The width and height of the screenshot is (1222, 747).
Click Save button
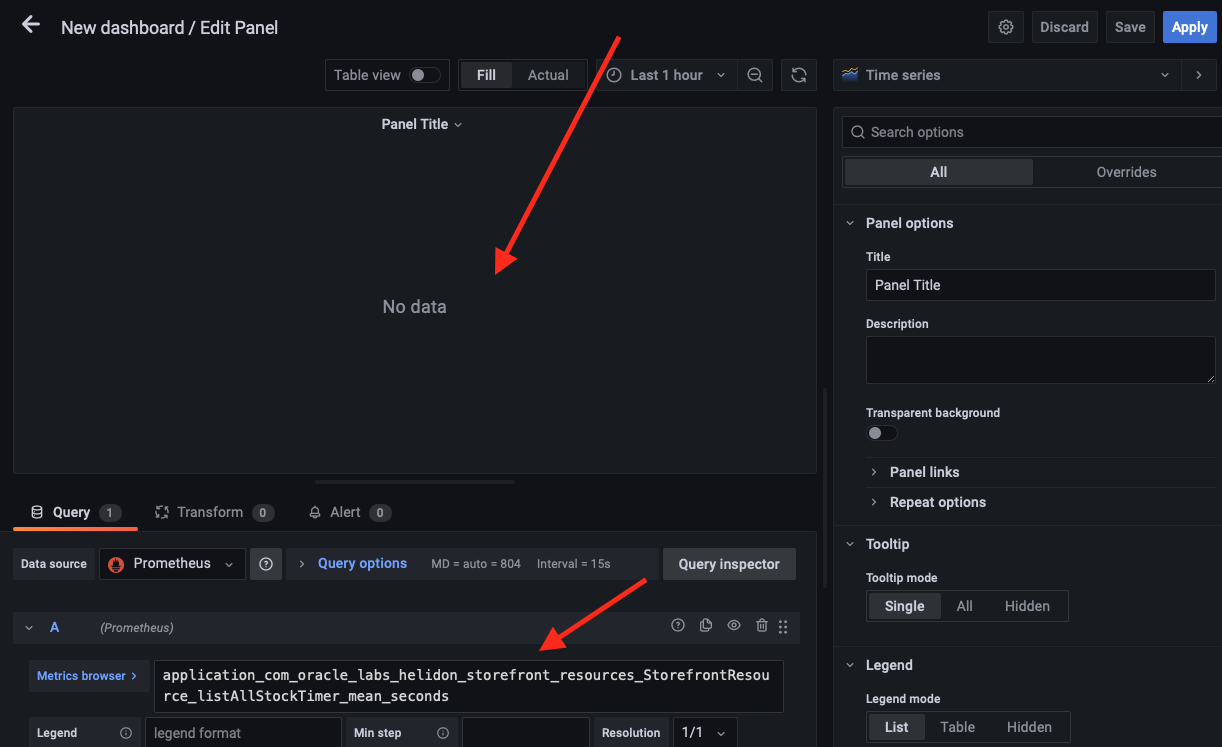pyautogui.click(x=1130, y=27)
